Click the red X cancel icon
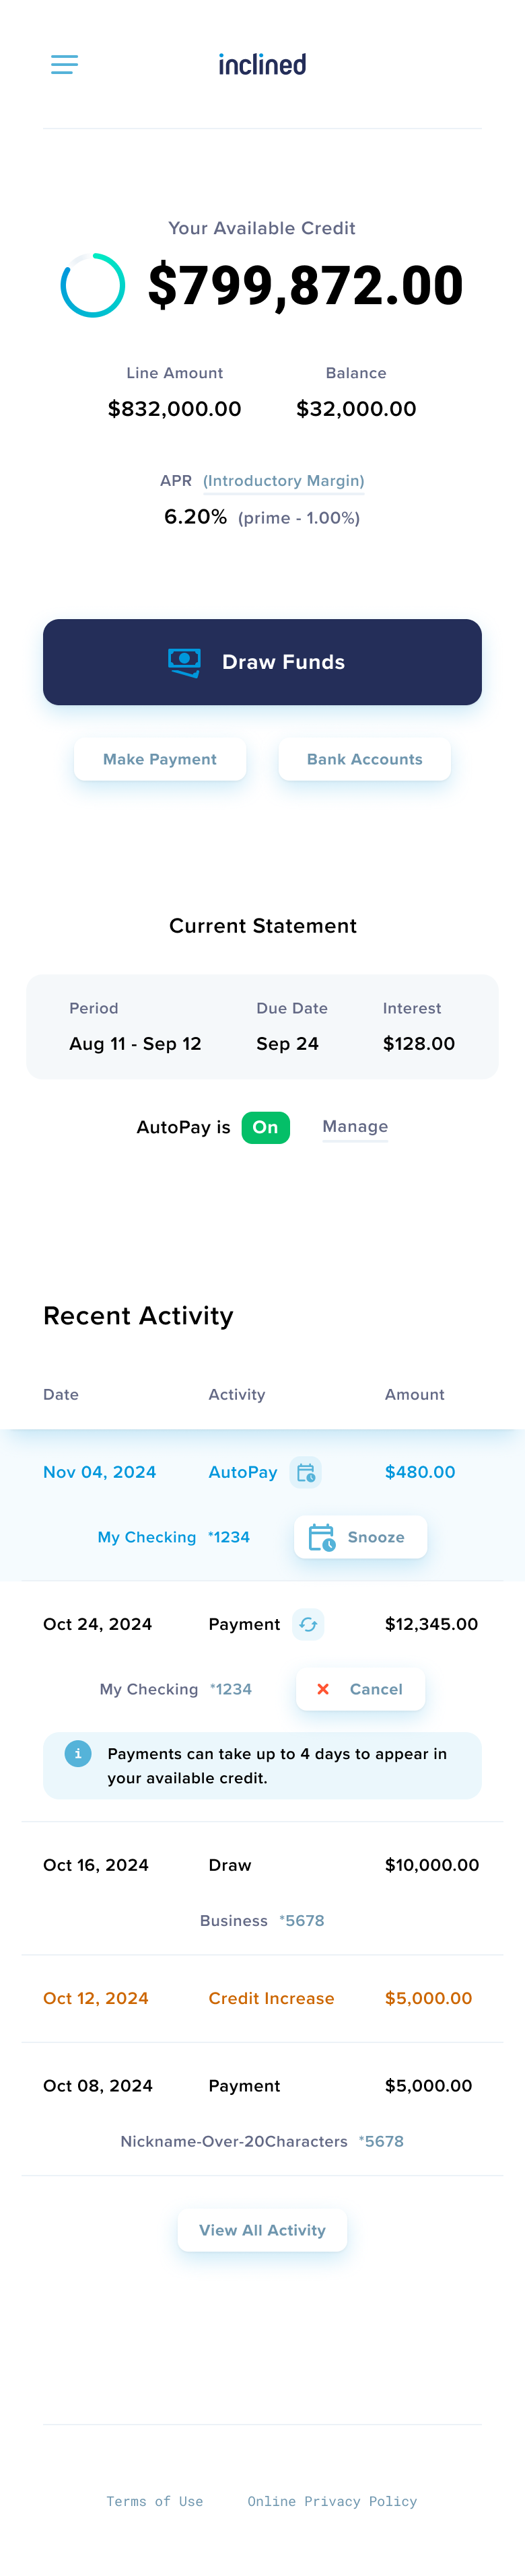This screenshot has width=525, height=2576. coord(323,1690)
